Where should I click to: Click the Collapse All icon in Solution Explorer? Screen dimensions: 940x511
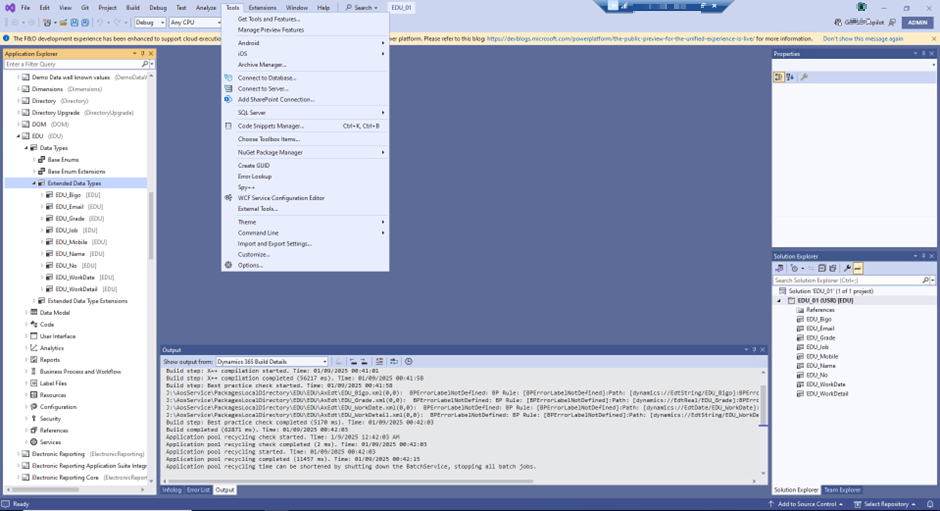[x=822, y=269]
